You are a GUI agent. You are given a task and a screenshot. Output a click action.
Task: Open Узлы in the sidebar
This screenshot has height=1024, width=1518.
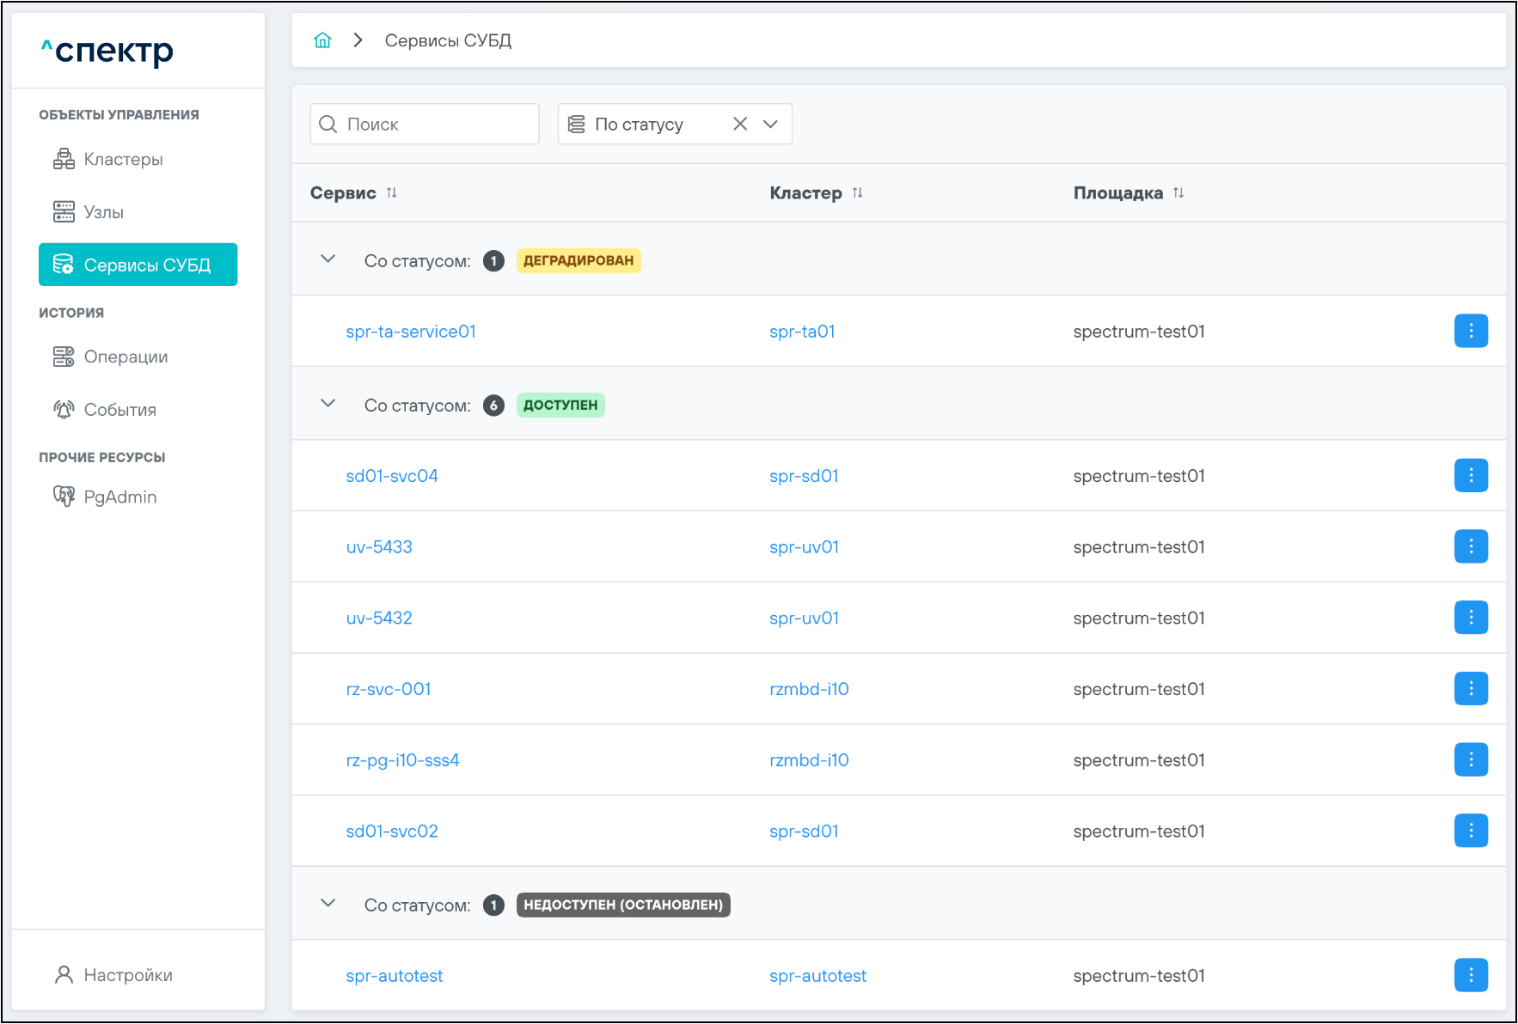tap(103, 212)
